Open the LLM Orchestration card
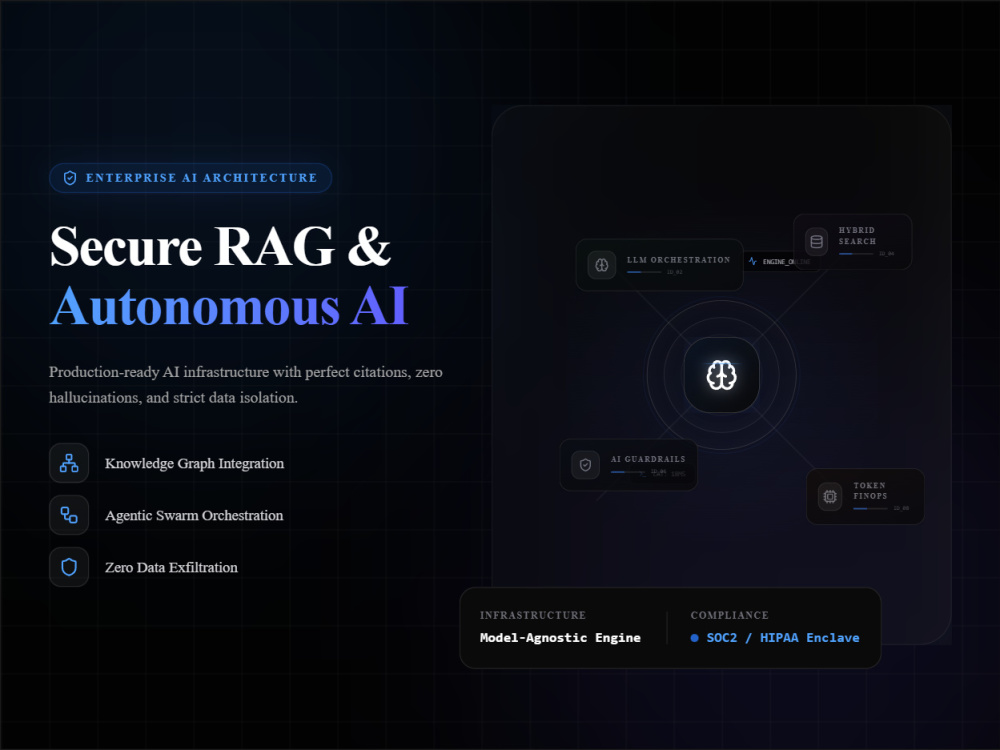Image resolution: width=1000 pixels, height=750 pixels. pyautogui.click(x=659, y=265)
